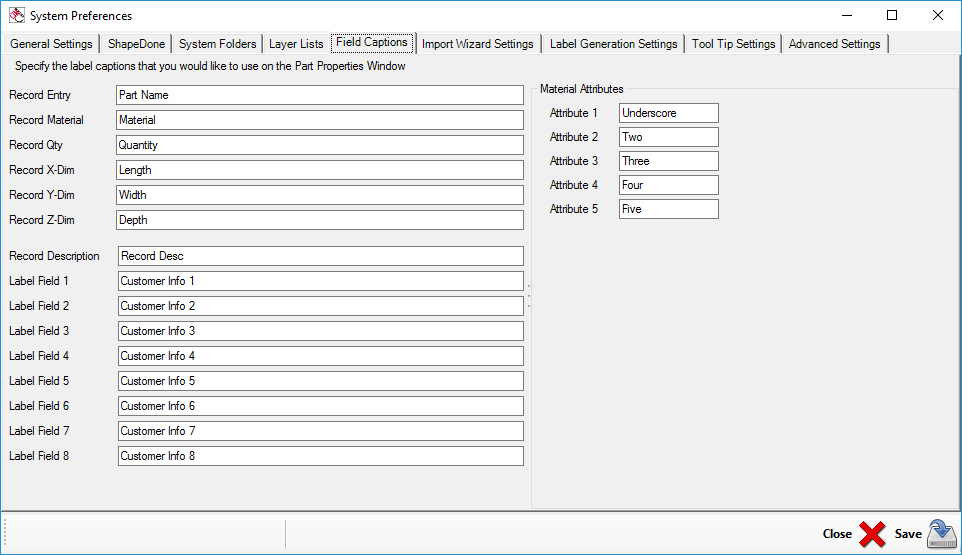Click Attribute 1 field containing Underscore
The image size is (962, 555).
point(669,113)
